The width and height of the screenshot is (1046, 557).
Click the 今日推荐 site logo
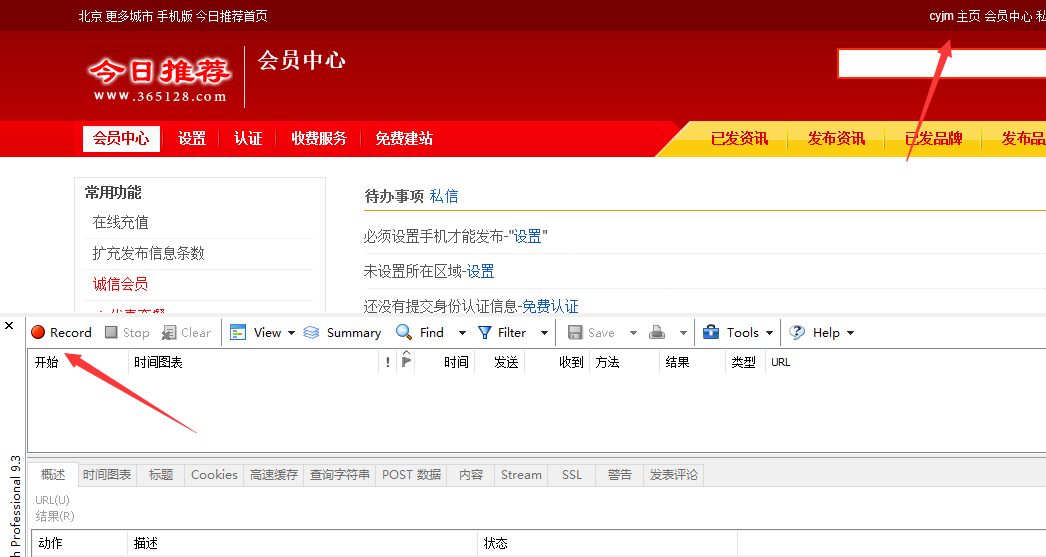[x=160, y=79]
